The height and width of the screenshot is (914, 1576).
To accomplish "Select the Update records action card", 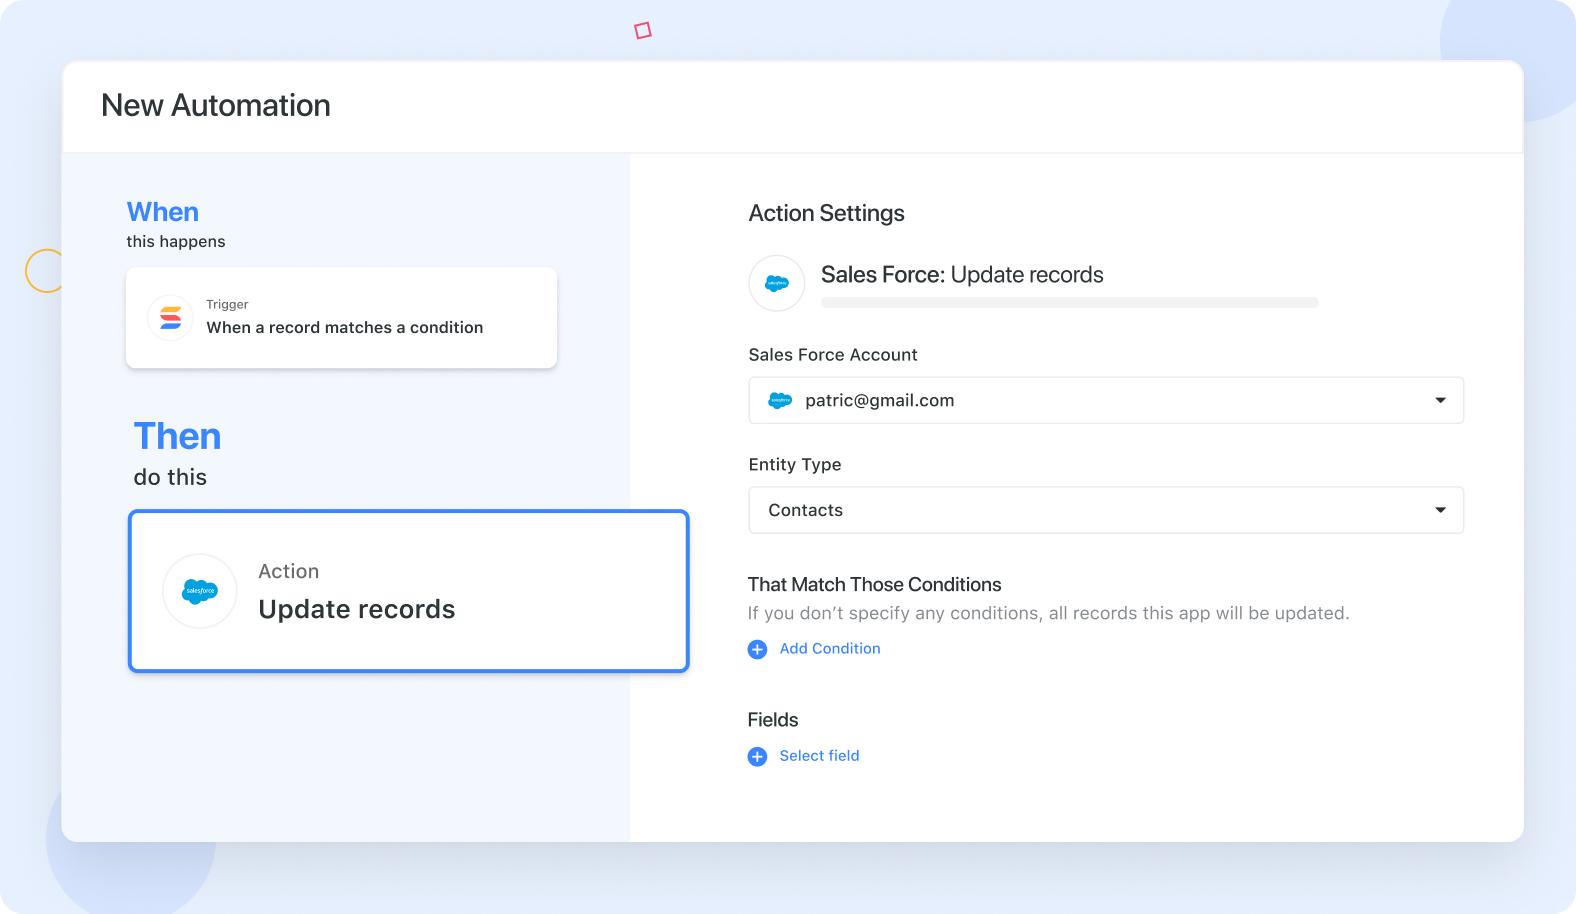I will click(x=409, y=591).
